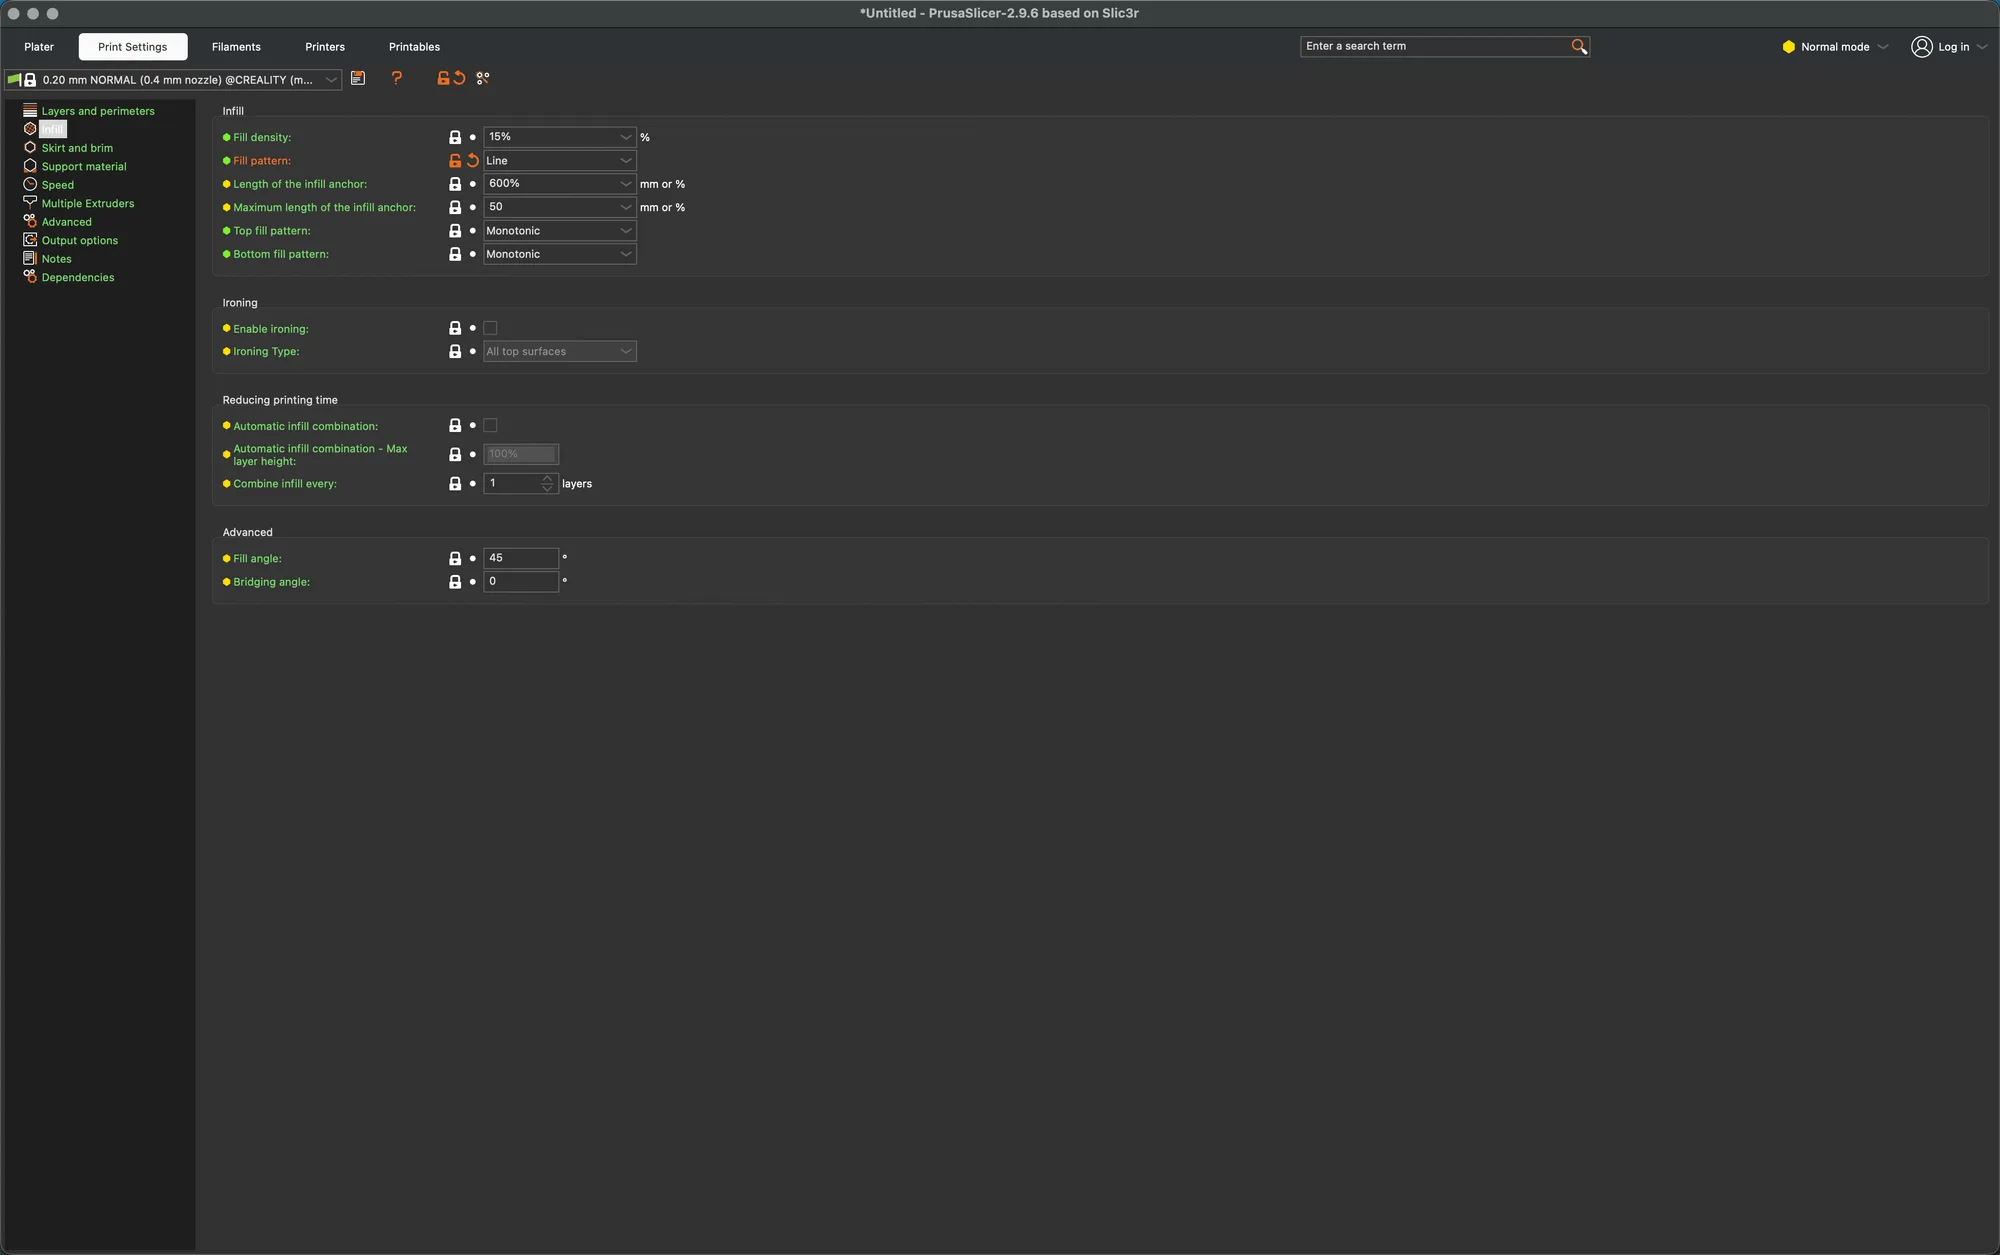Open the Fill pattern Line dropdown
This screenshot has width=2000, height=1255.
pyautogui.click(x=560, y=160)
